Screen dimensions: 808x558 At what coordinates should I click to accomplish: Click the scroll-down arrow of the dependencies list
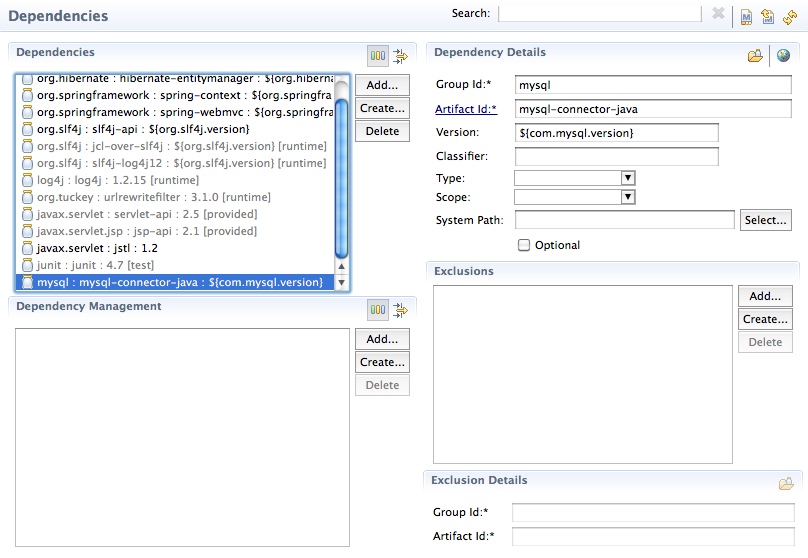coord(341,282)
